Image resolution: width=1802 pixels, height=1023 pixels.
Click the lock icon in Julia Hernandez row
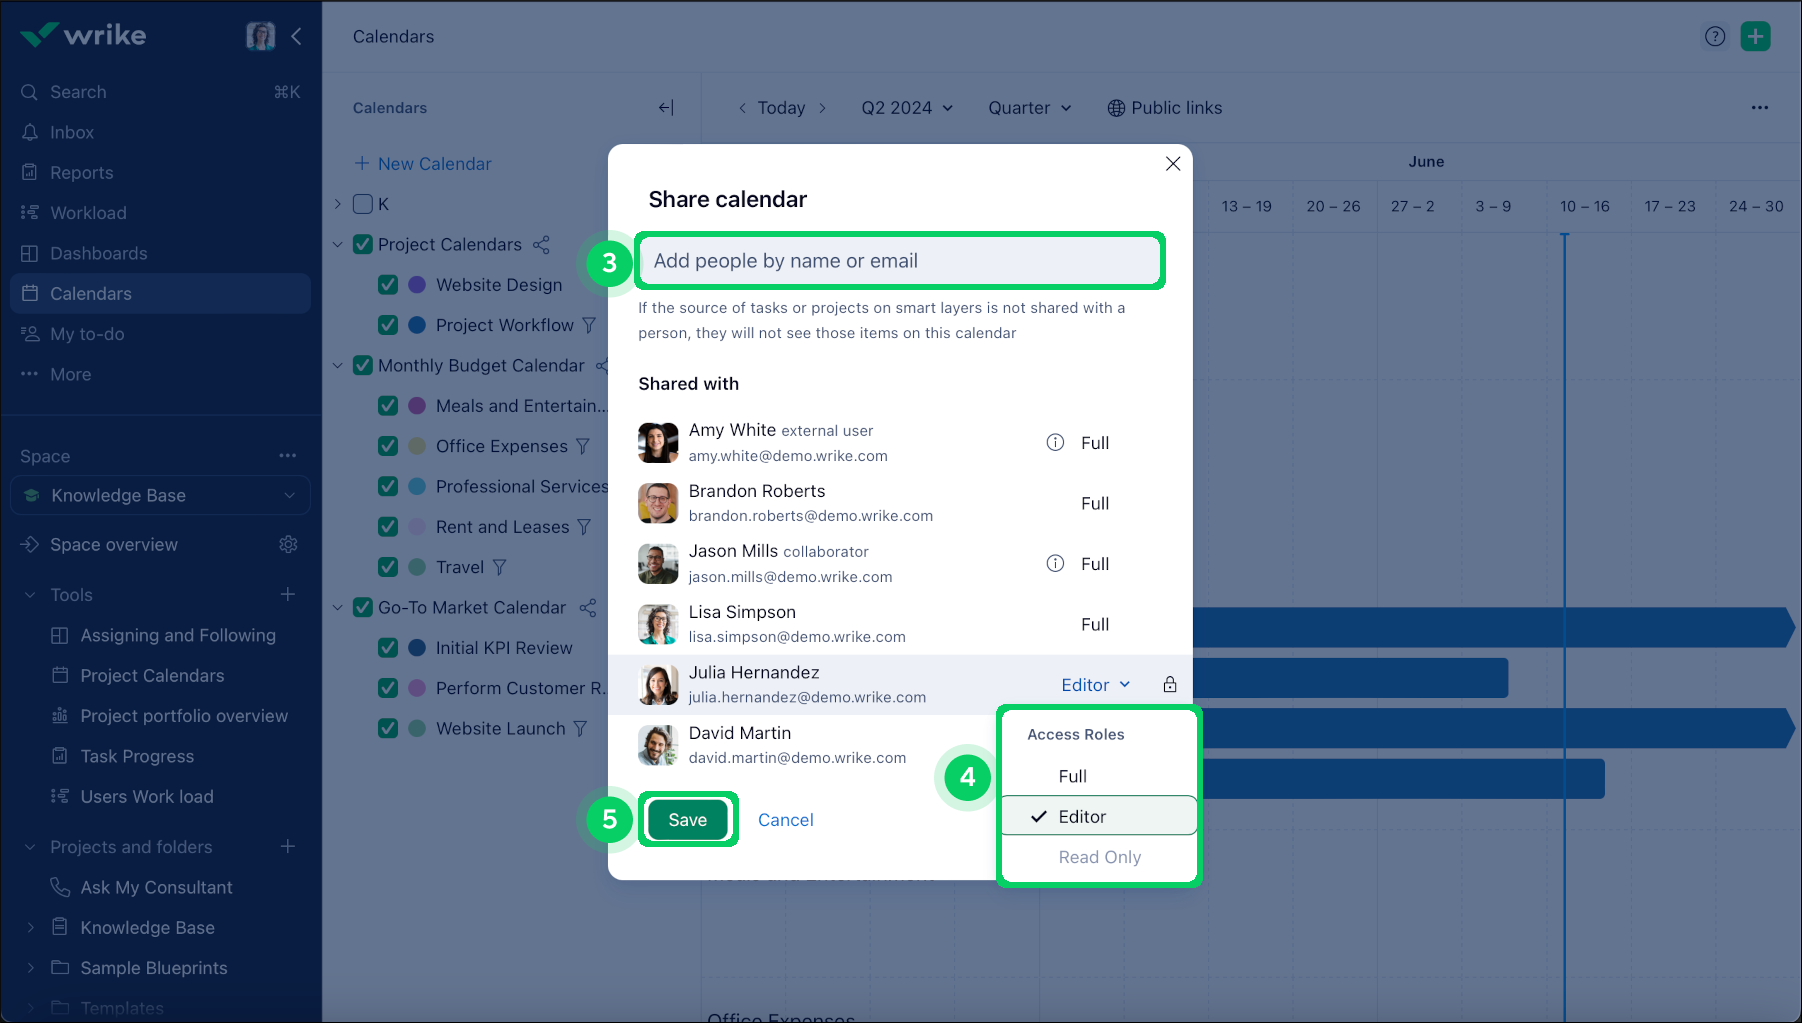point(1169,685)
